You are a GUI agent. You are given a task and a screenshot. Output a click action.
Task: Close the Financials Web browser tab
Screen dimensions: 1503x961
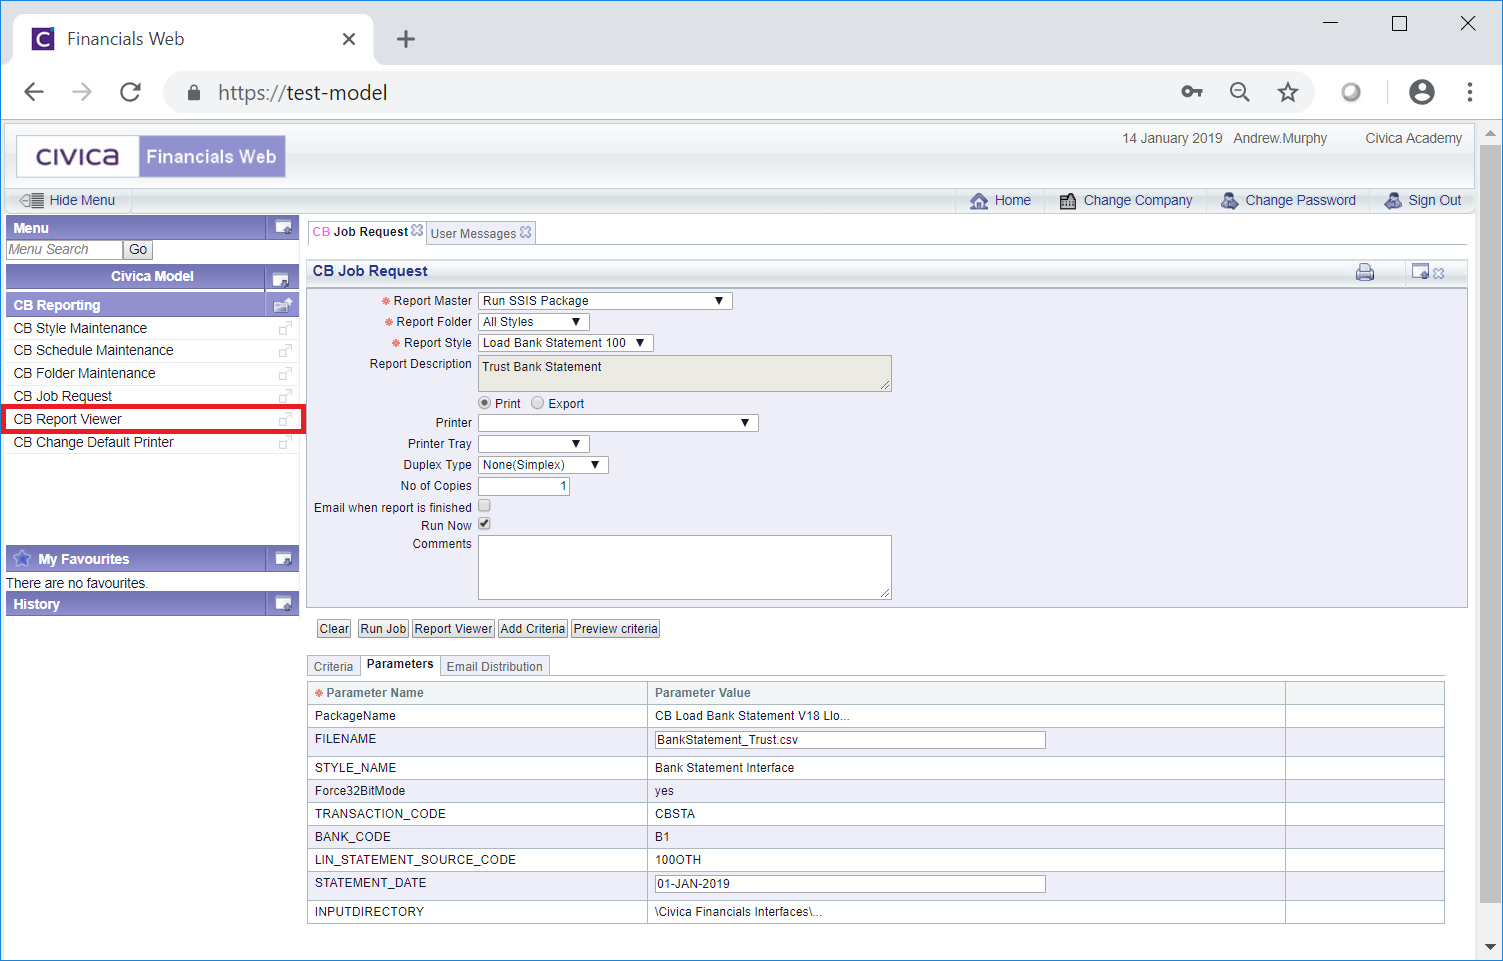tap(349, 39)
